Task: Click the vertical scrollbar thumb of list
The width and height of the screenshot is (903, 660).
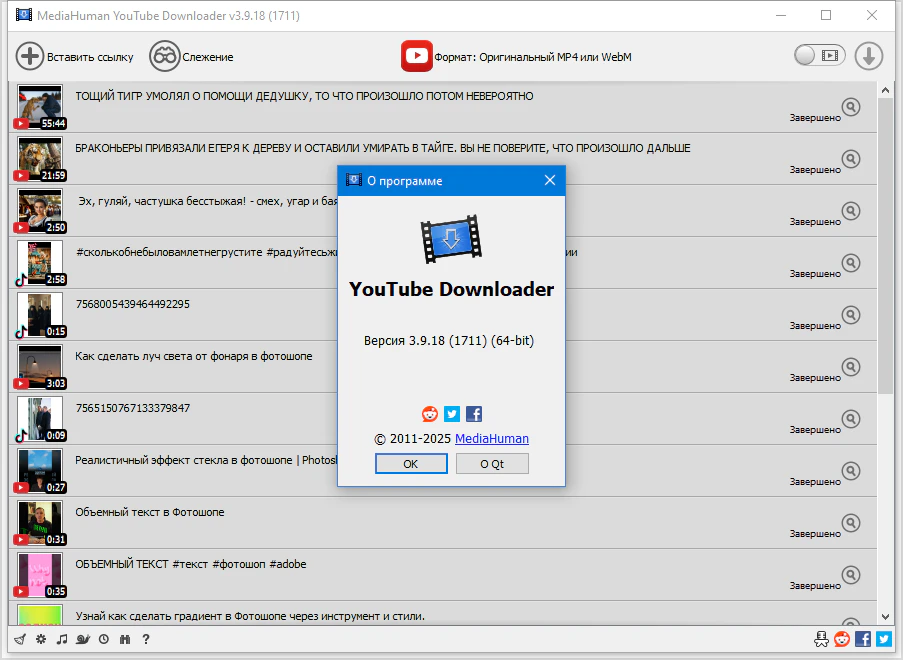Action: click(885, 246)
